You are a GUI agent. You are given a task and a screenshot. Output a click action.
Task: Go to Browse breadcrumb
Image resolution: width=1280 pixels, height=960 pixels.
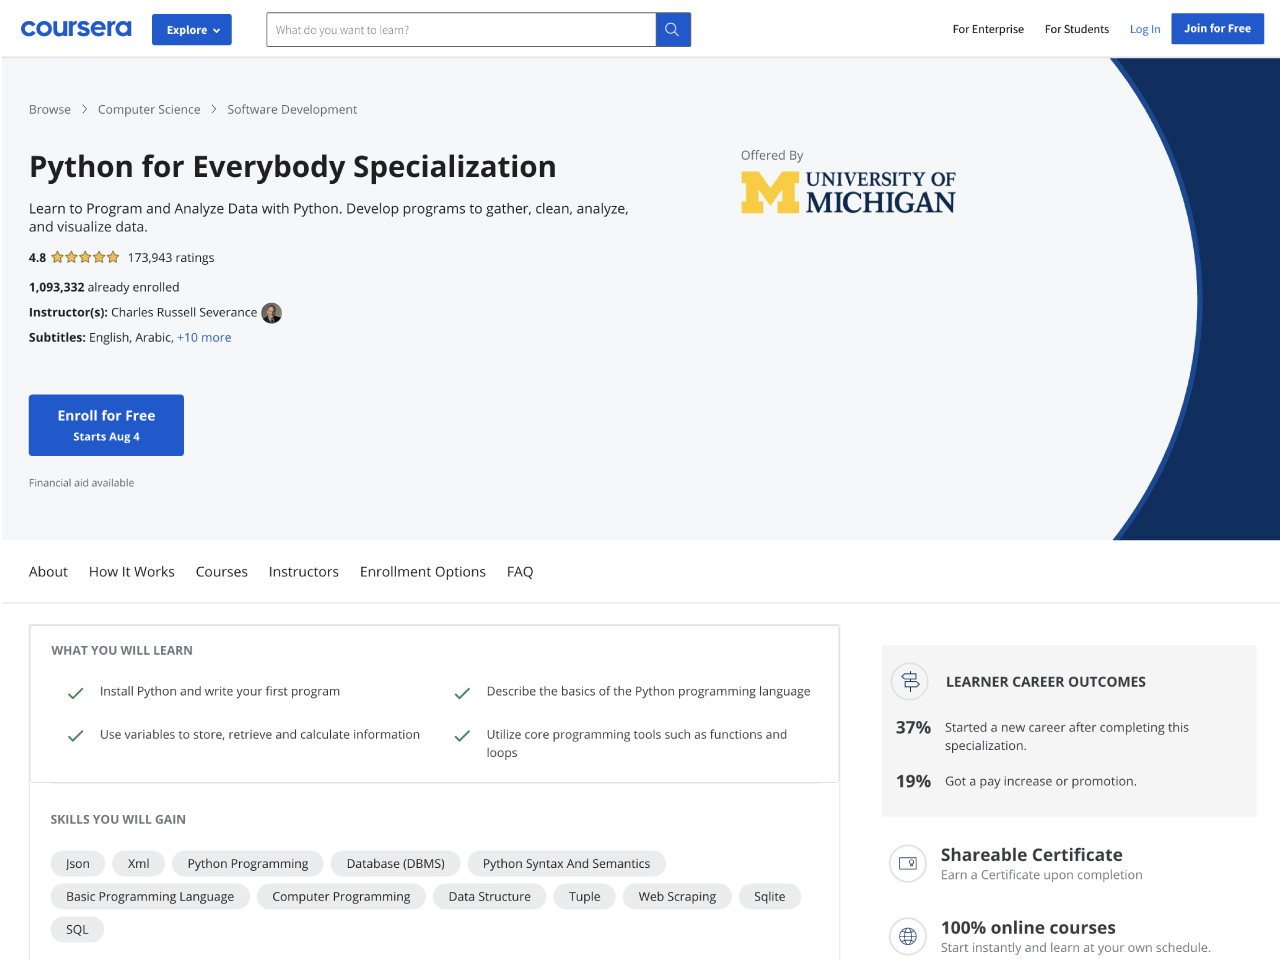(x=50, y=110)
